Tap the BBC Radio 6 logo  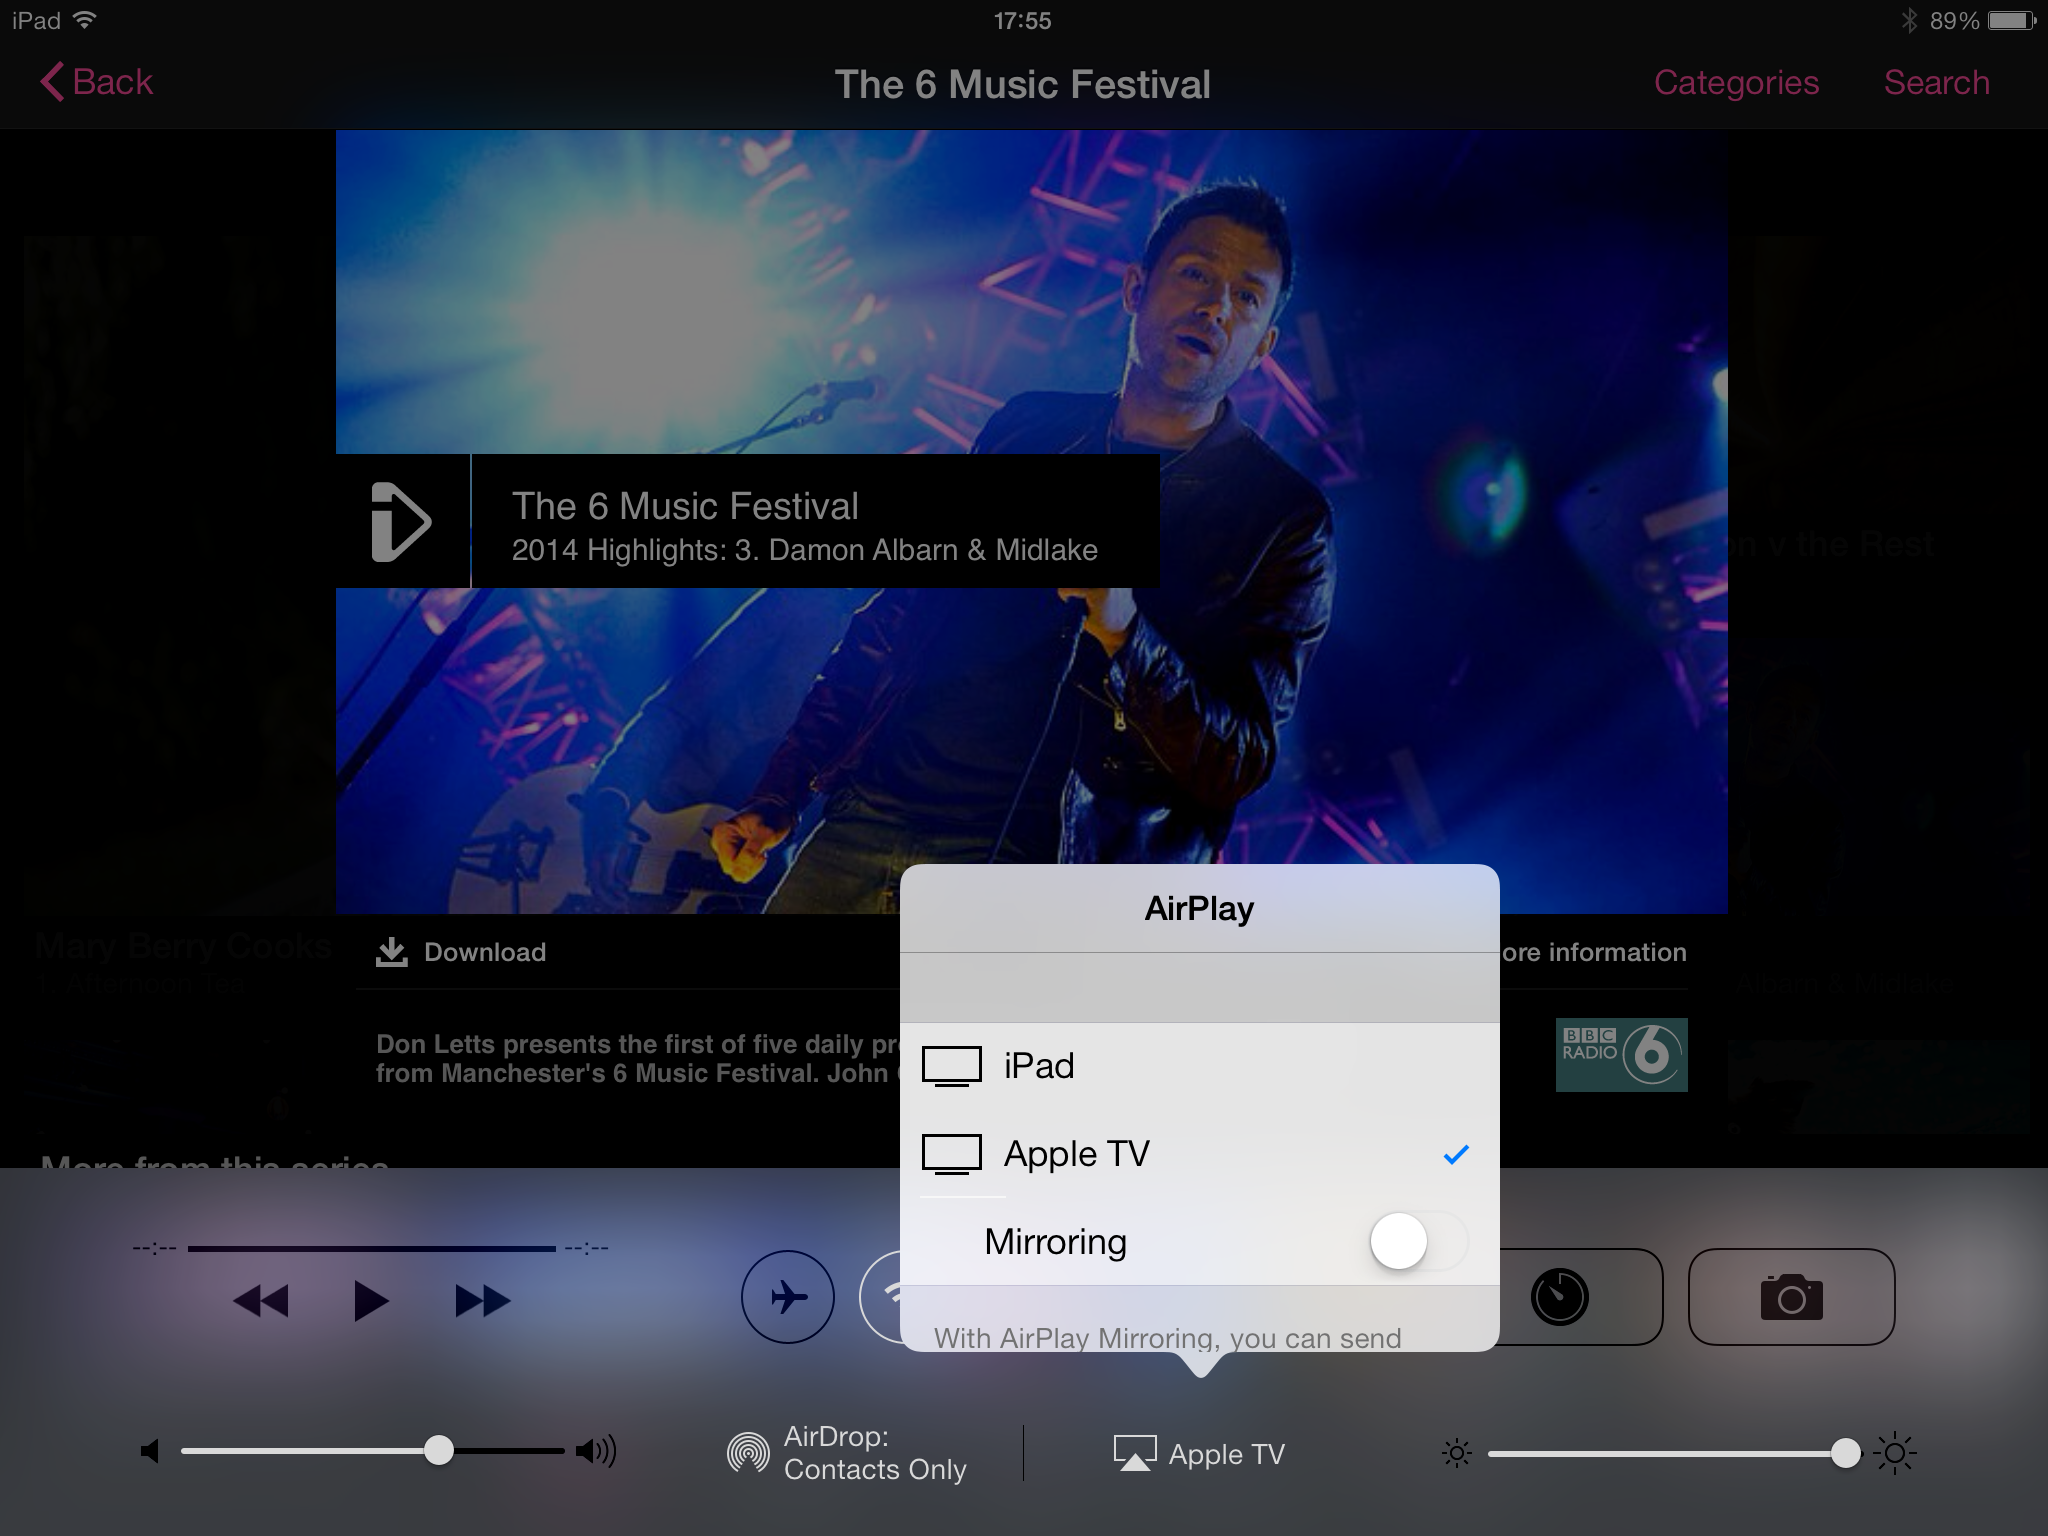[x=1621, y=1055]
